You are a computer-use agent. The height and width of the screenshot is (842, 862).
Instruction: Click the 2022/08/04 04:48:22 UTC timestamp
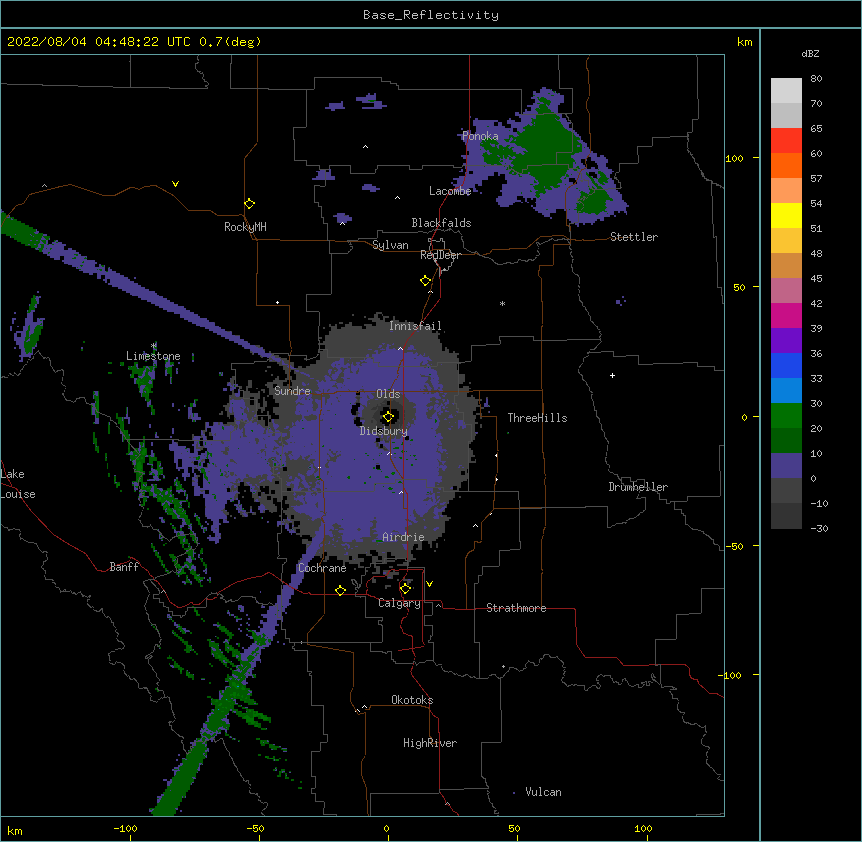pyautogui.click(x=99, y=42)
